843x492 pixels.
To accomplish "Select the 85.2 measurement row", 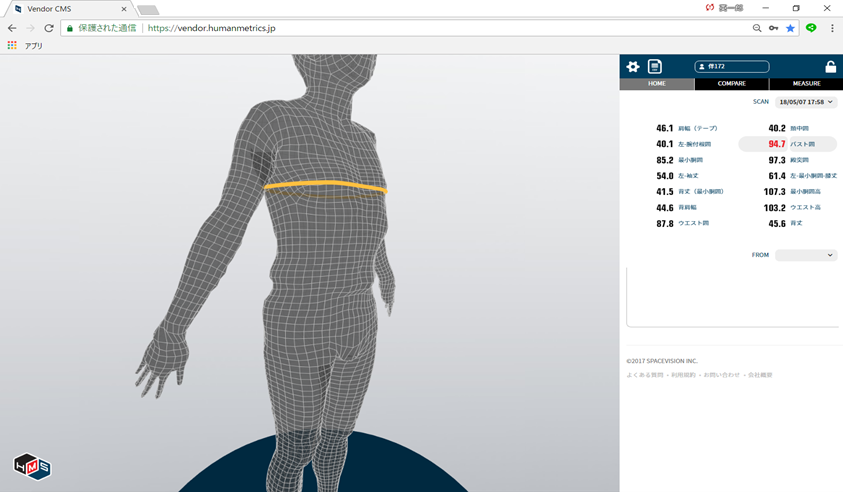I will pyautogui.click(x=680, y=160).
